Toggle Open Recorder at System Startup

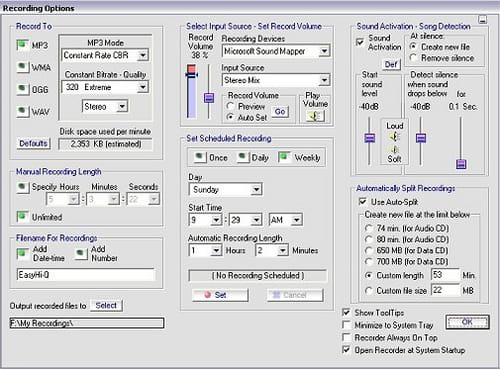coord(347,350)
